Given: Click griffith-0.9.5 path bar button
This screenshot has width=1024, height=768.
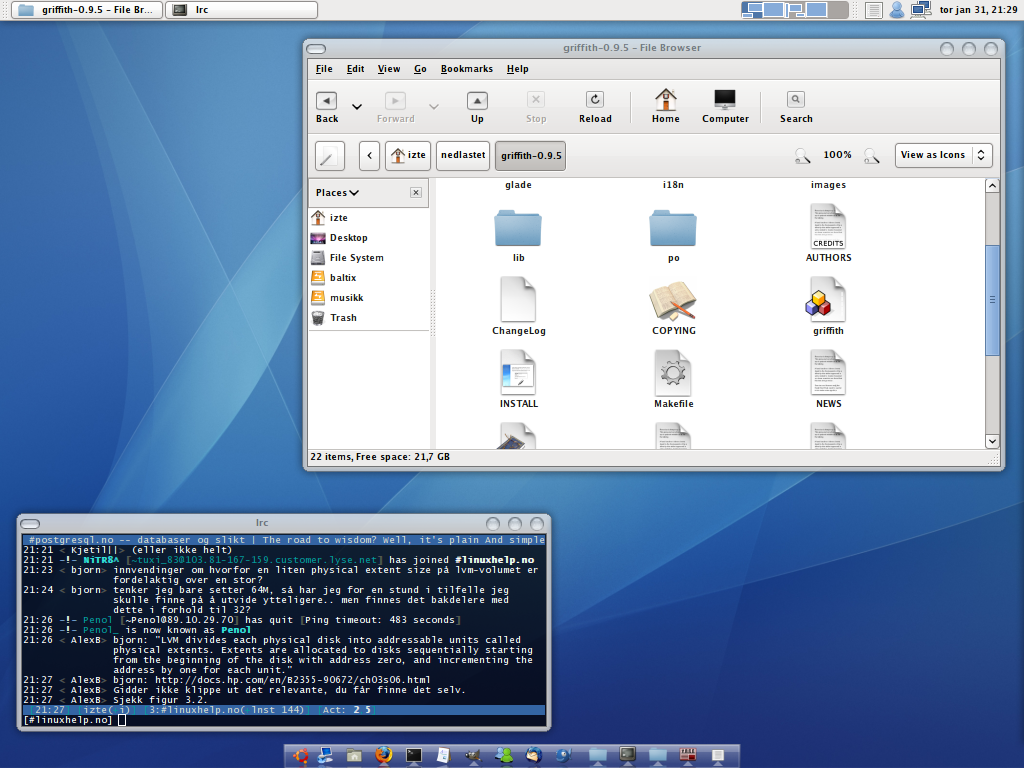Looking at the screenshot, I should point(530,155).
